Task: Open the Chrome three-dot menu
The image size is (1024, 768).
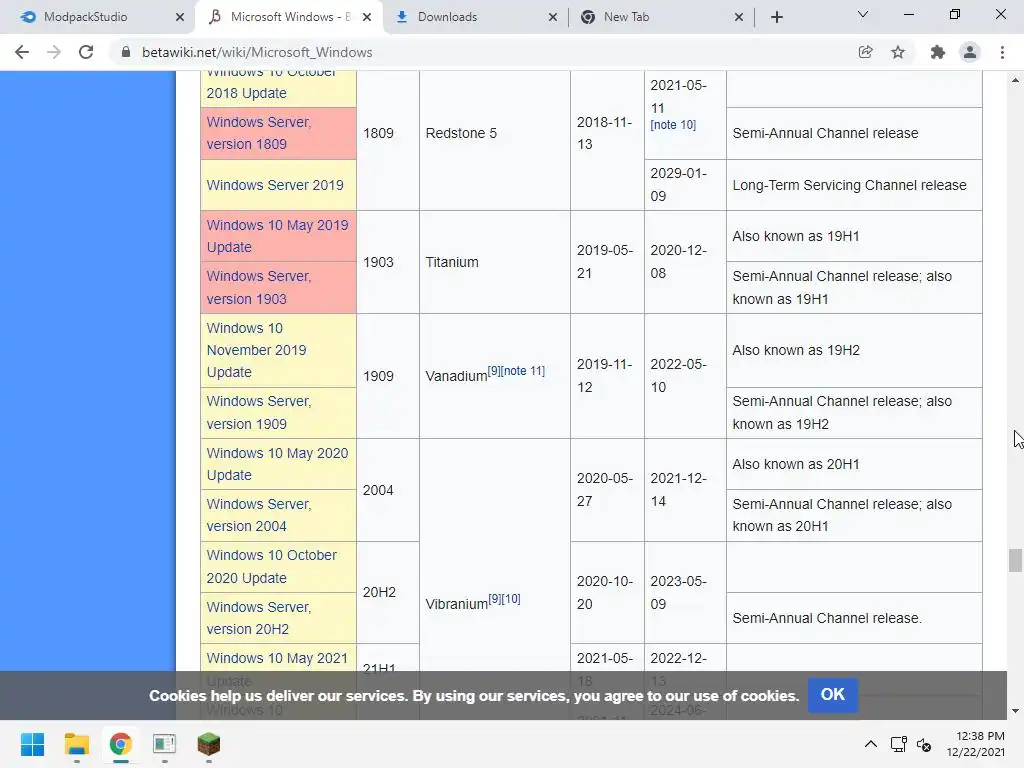Action: point(1002,52)
